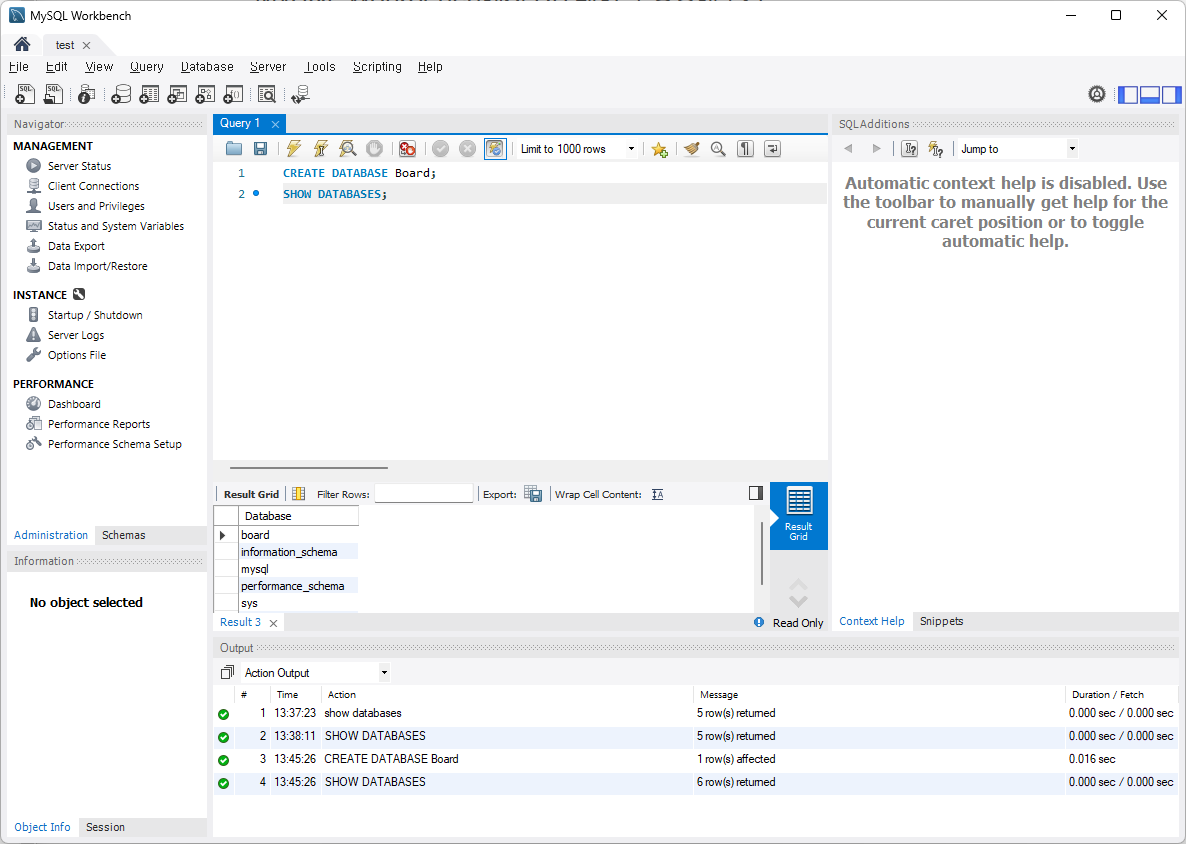Image resolution: width=1186 pixels, height=844 pixels.
Task: Toggle continue-on-error for script execution
Action: [407, 149]
